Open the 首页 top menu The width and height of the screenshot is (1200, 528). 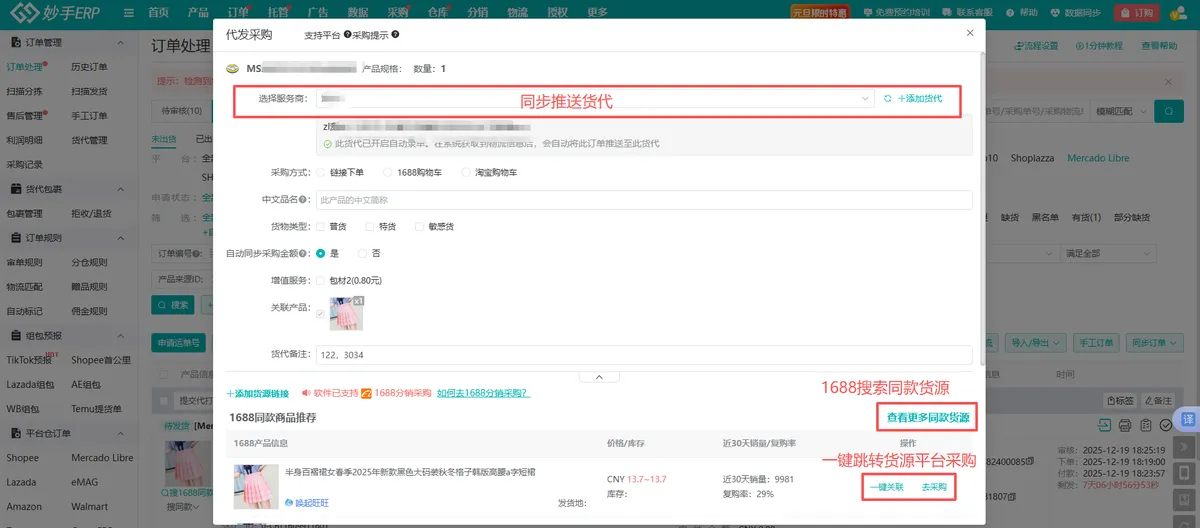click(158, 13)
